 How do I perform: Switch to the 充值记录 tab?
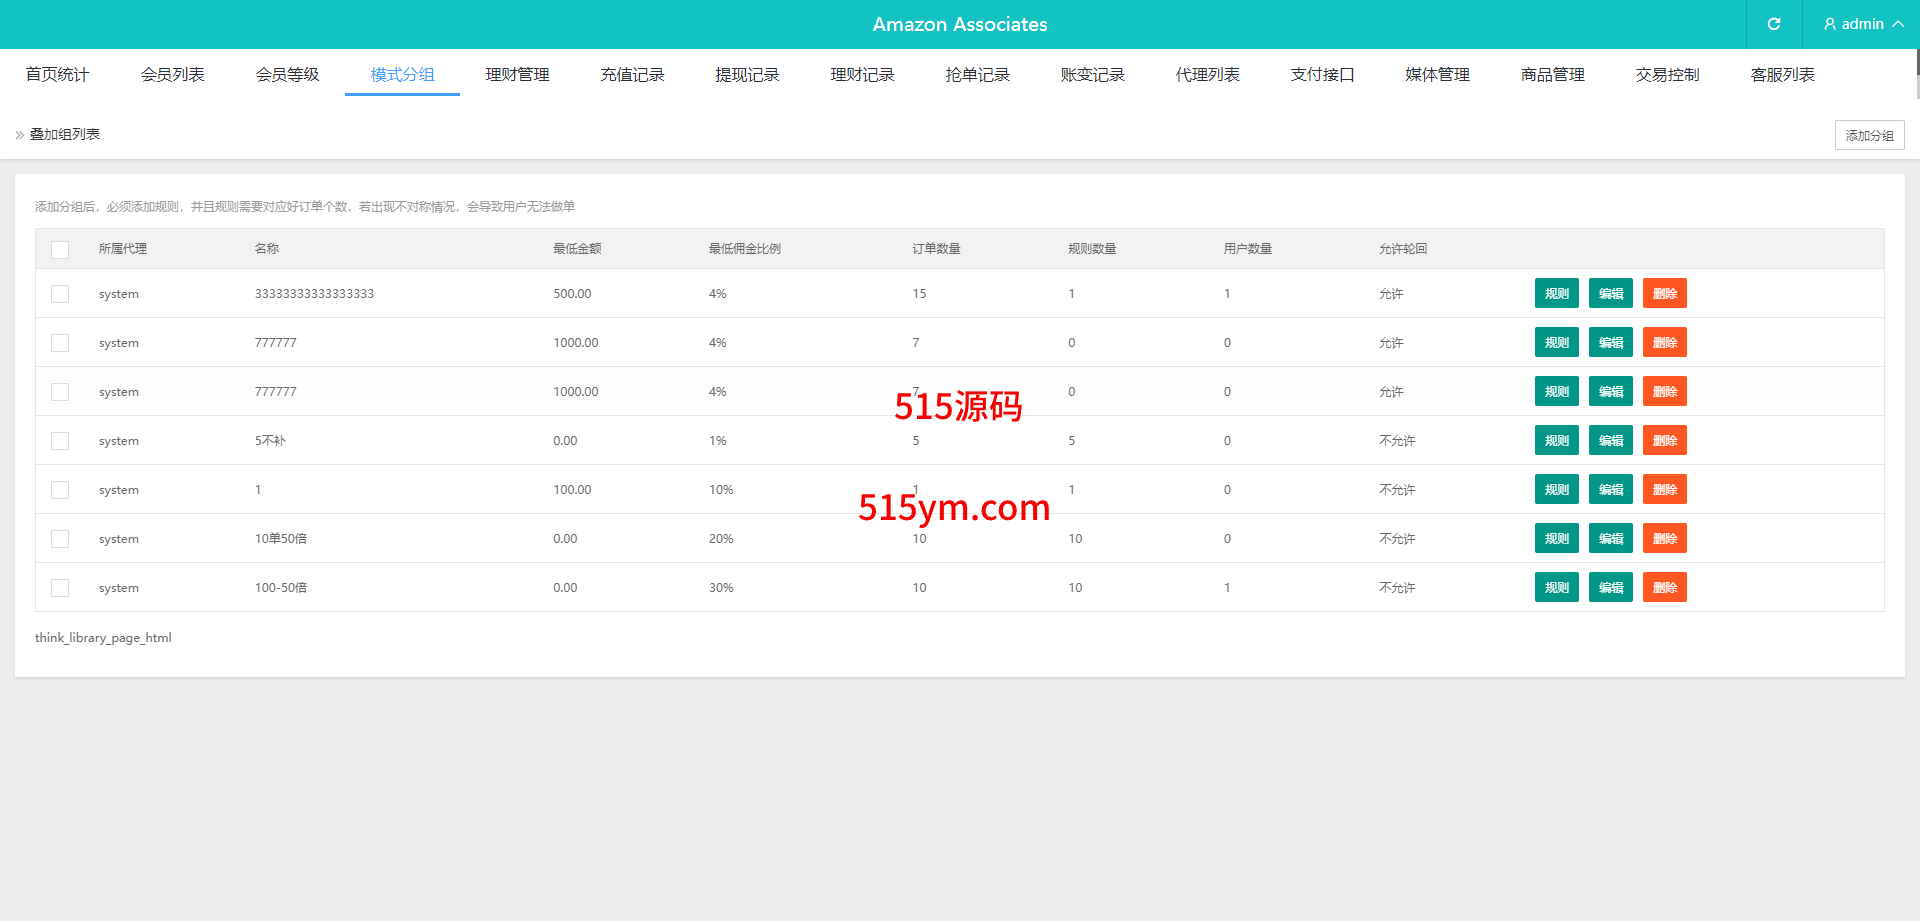[x=632, y=75]
